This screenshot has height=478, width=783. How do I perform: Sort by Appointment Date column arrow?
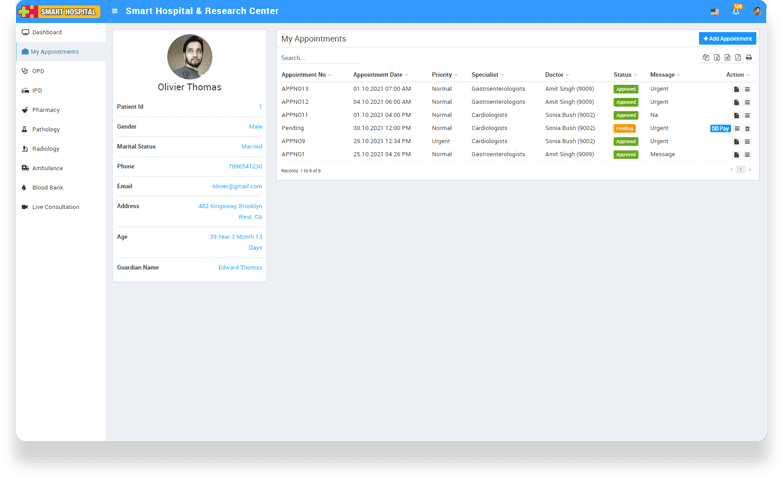coord(408,75)
